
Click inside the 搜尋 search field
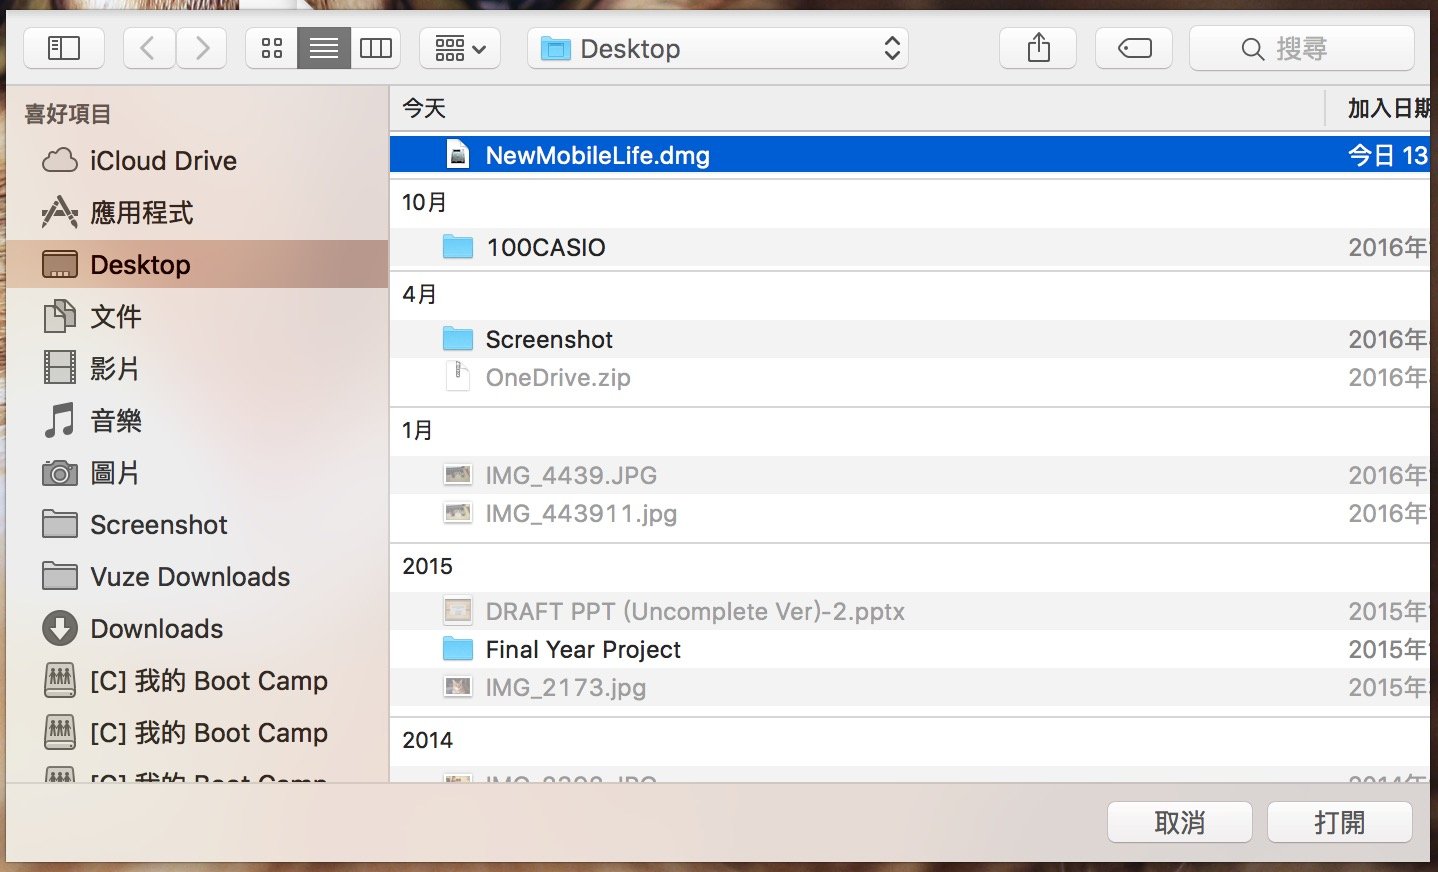coord(1301,47)
